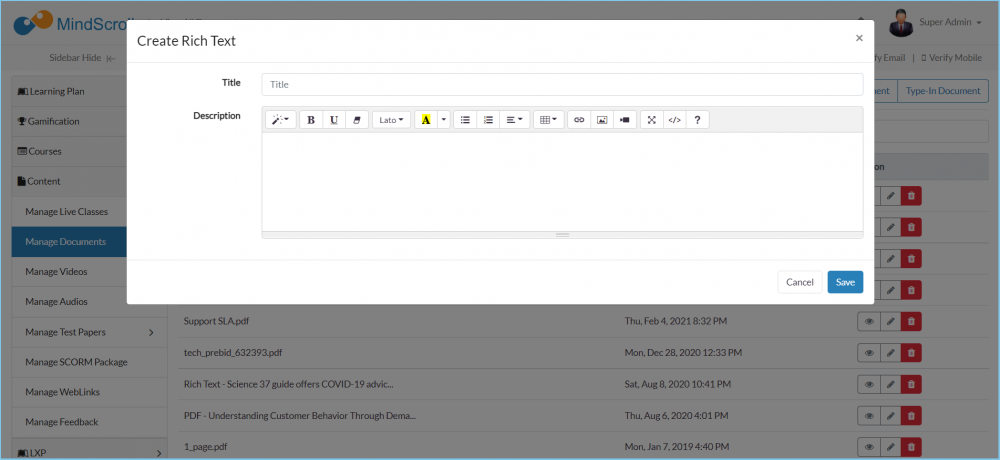This screenshot has height=460, width=1000.
Task: Save the rich text document
Action: coord(845,282)
